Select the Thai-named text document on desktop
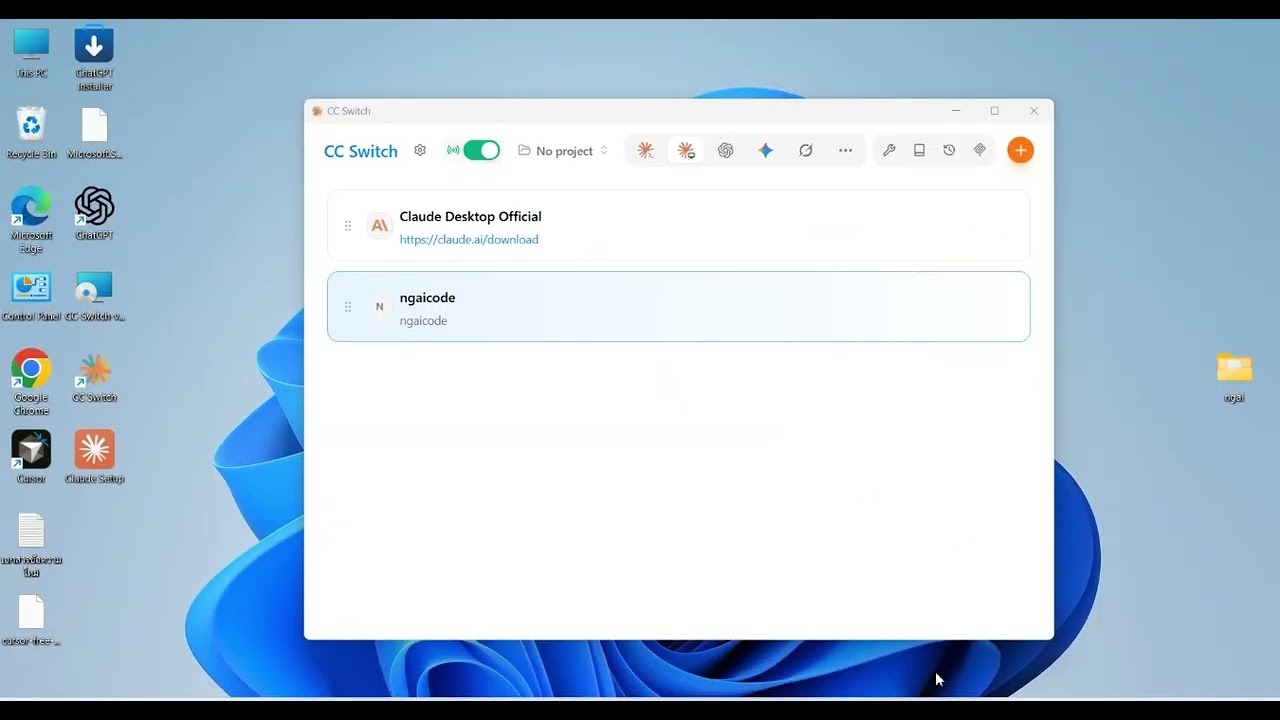1280x720 pixels. click(x=31, y=545)
